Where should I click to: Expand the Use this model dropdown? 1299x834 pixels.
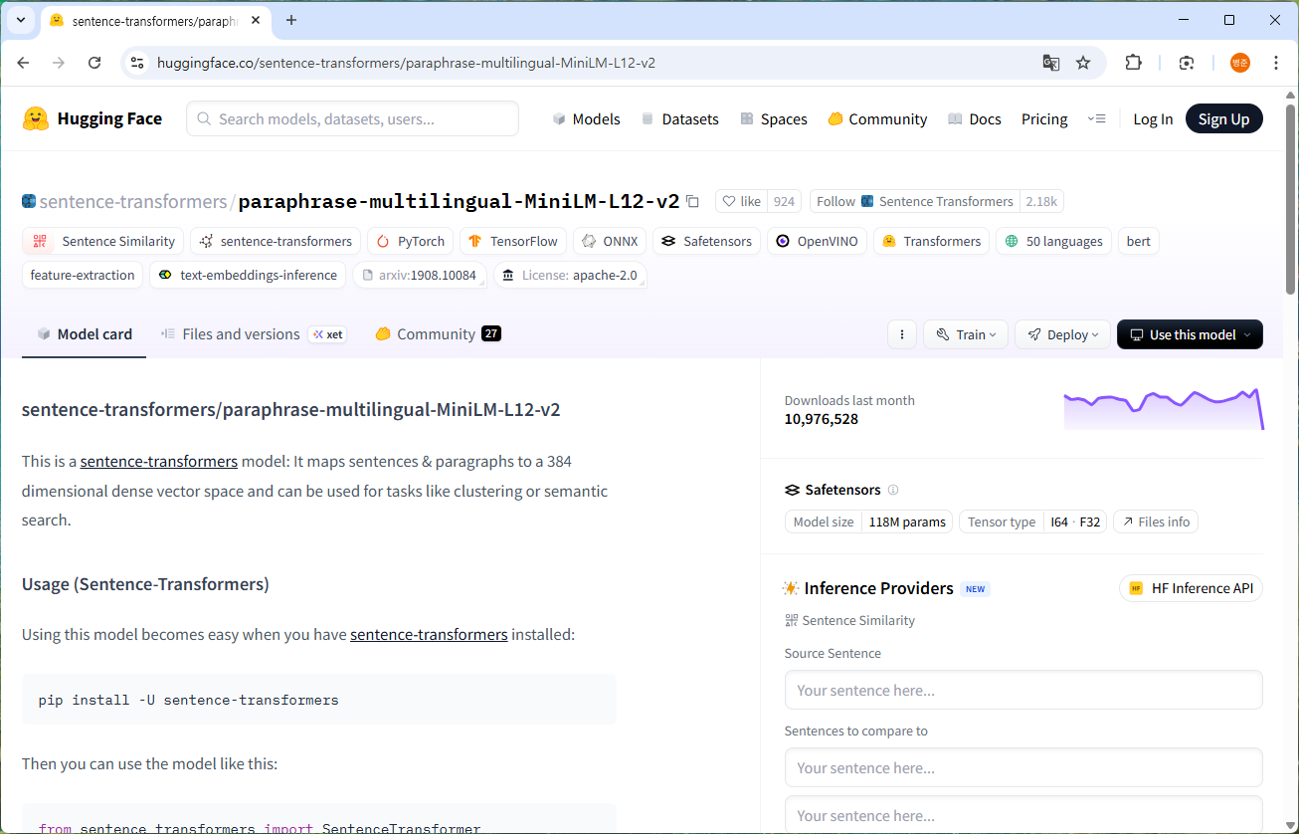[1190, 335]
